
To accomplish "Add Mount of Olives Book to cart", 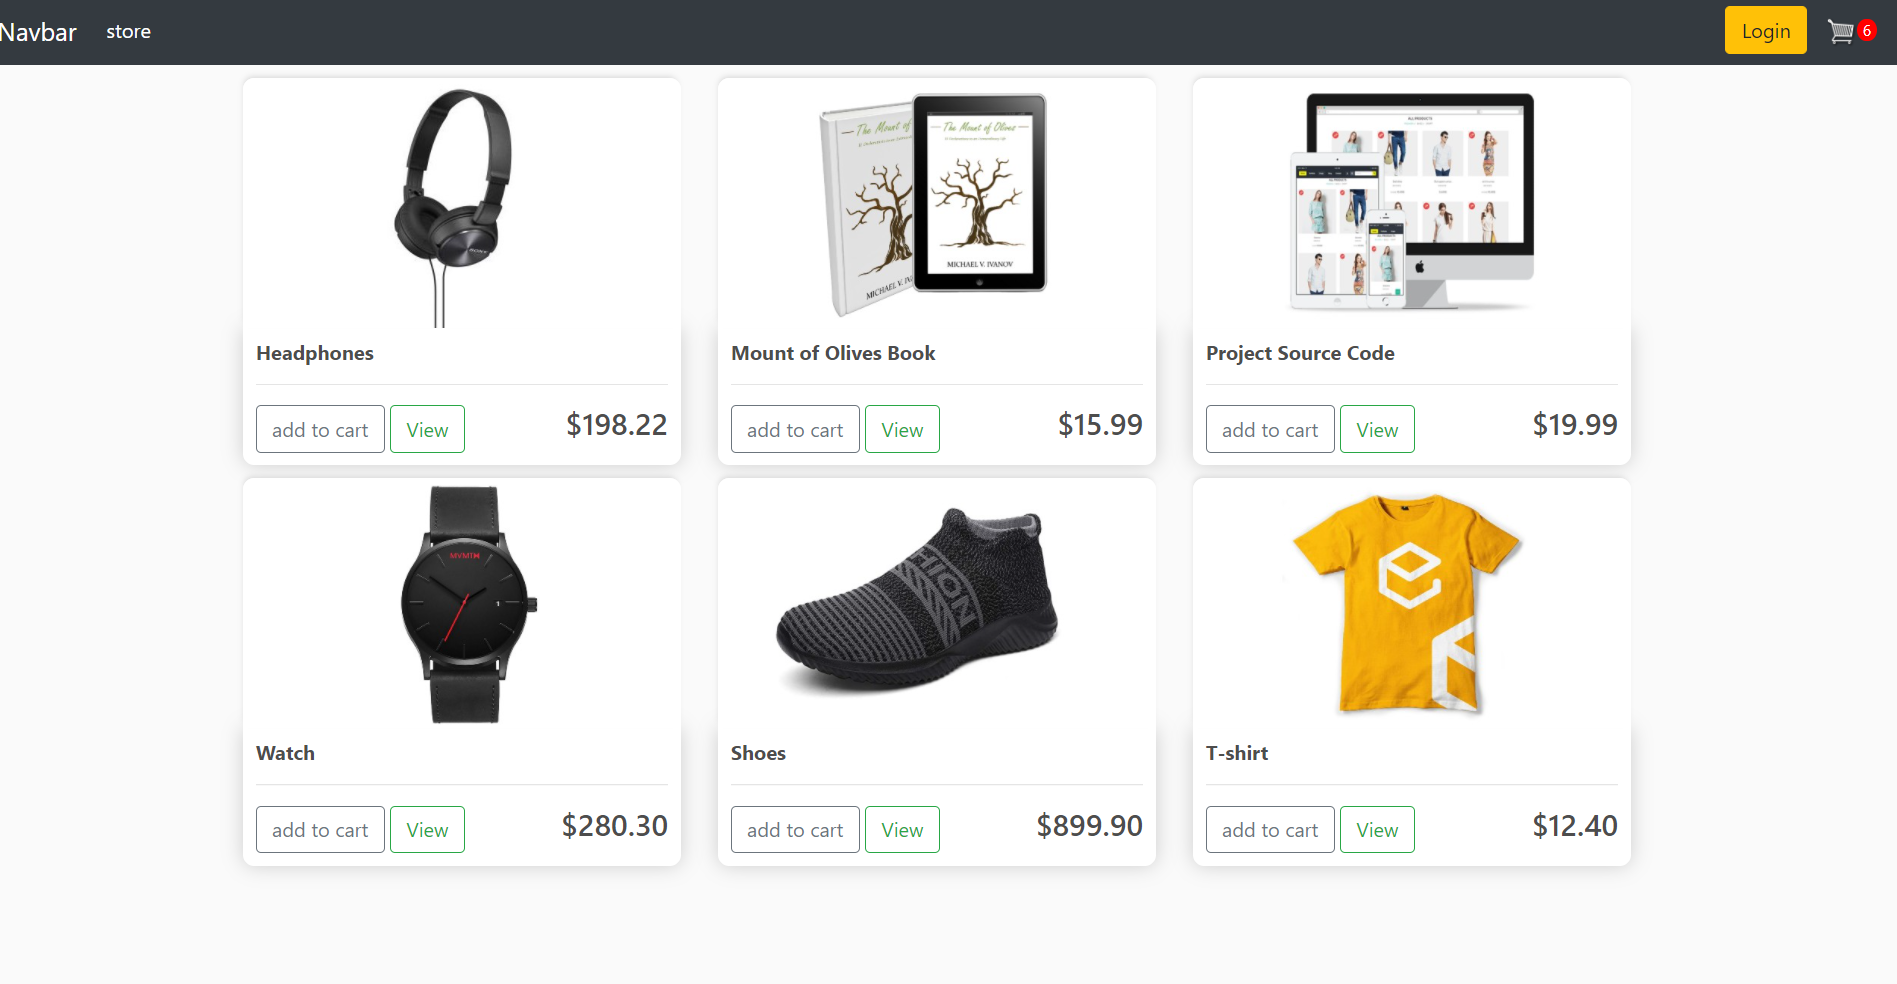I will (x=795, y=429).
